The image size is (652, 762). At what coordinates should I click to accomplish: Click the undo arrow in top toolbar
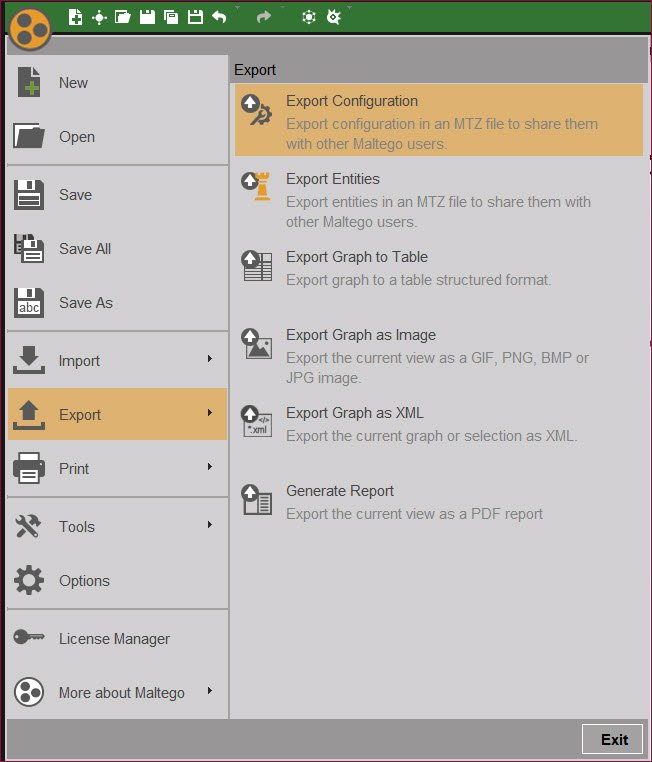pyautogui.click(x=220, y=17)
